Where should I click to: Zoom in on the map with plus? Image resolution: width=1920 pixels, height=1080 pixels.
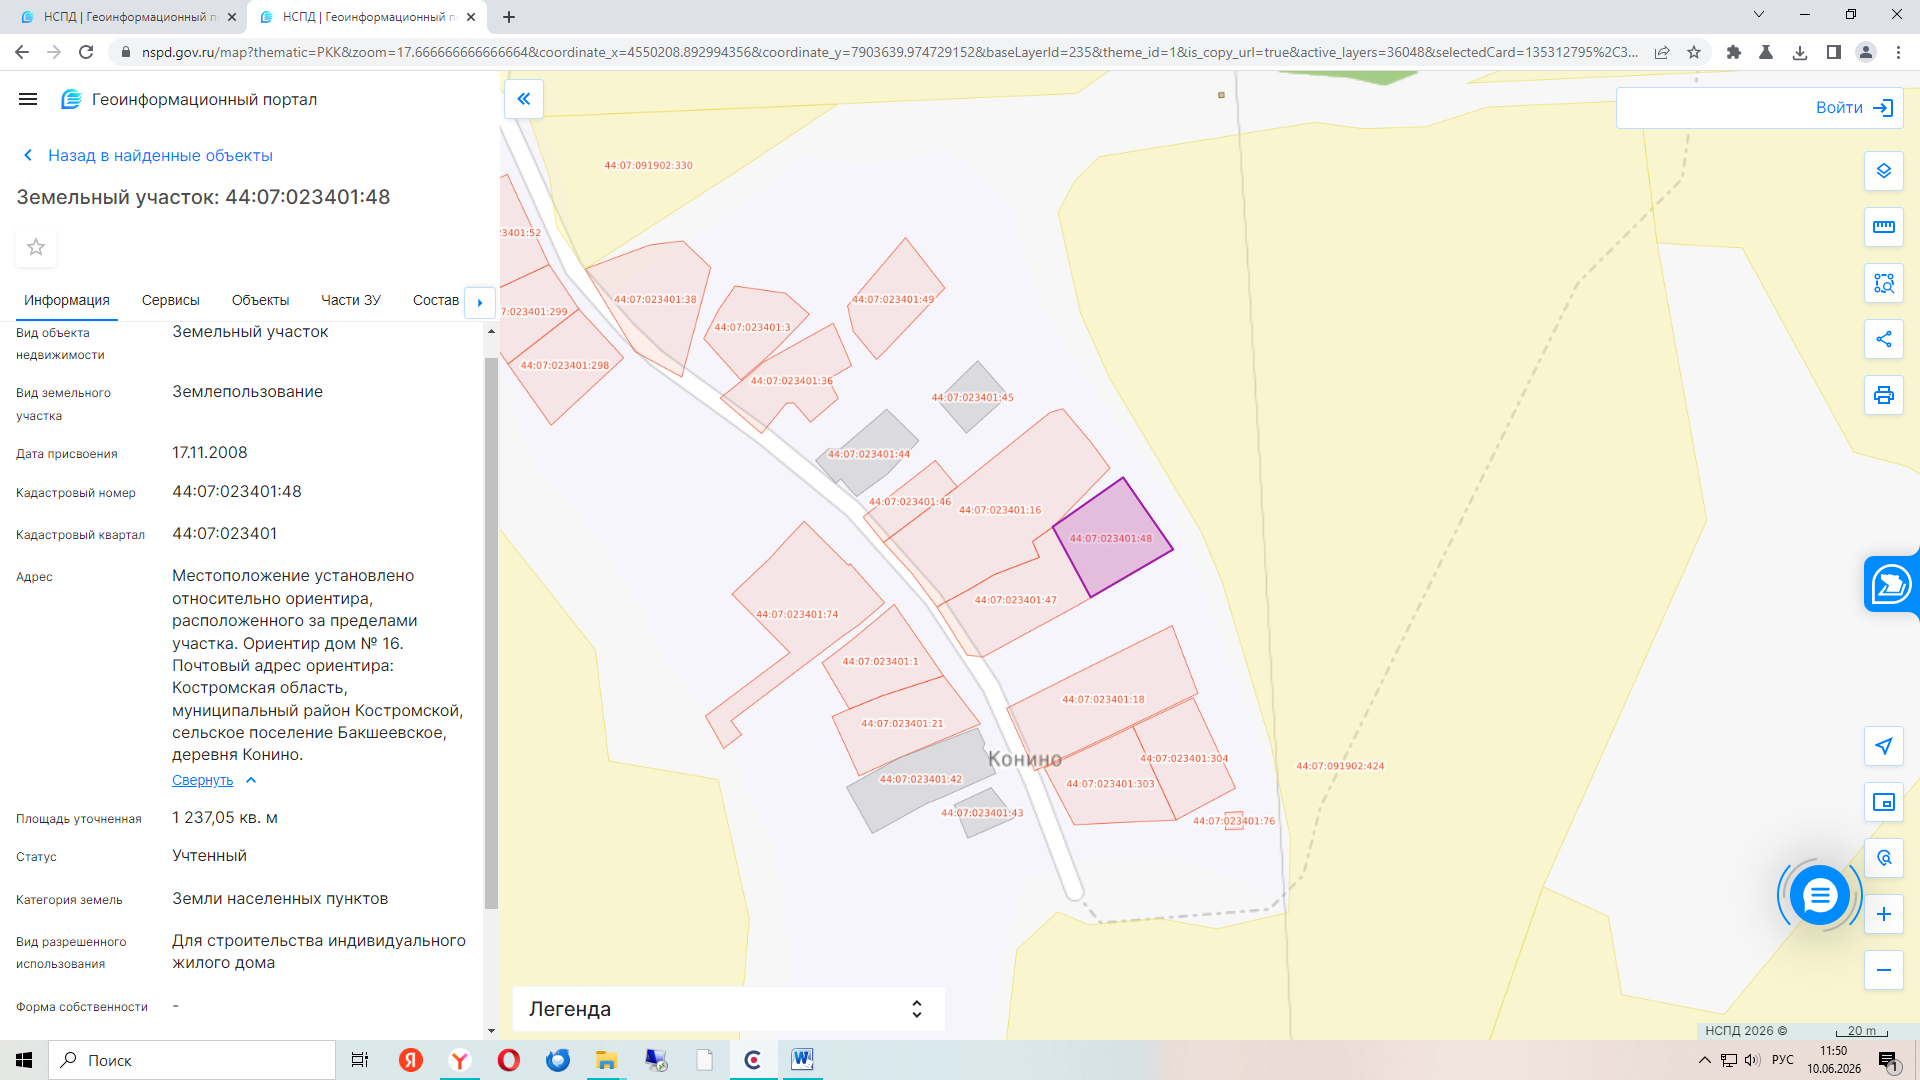1884,914
